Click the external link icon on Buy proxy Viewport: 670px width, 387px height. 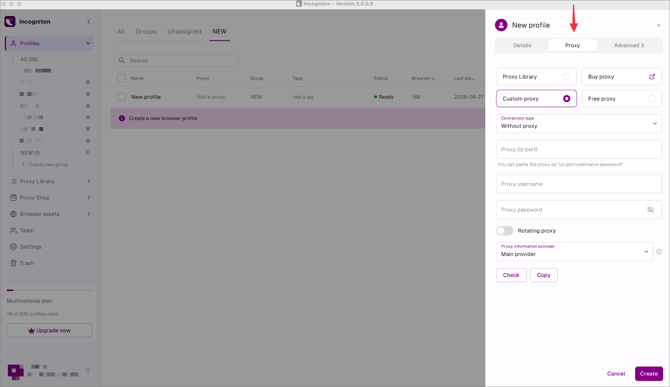tap(652, 76)
